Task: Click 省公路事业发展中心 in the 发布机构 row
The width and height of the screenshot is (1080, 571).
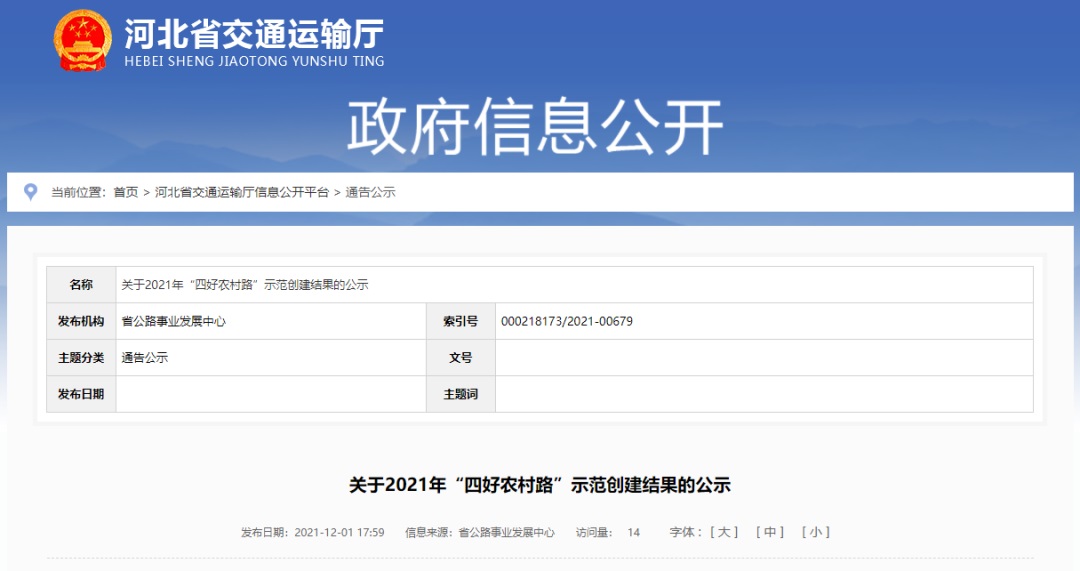Action: 173,321
